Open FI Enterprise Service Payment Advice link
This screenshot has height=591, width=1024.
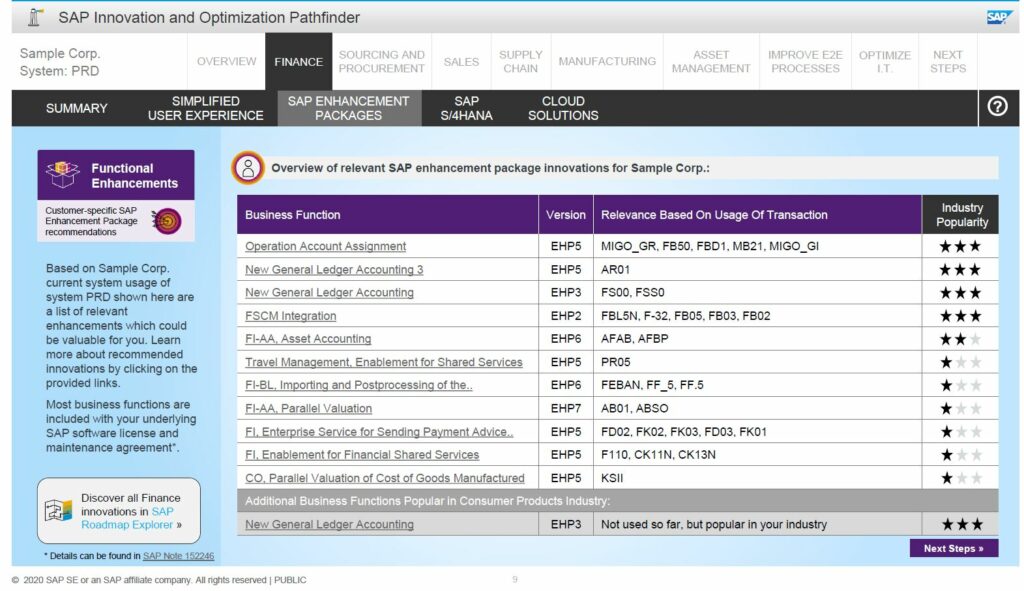[x=379, y=432]
